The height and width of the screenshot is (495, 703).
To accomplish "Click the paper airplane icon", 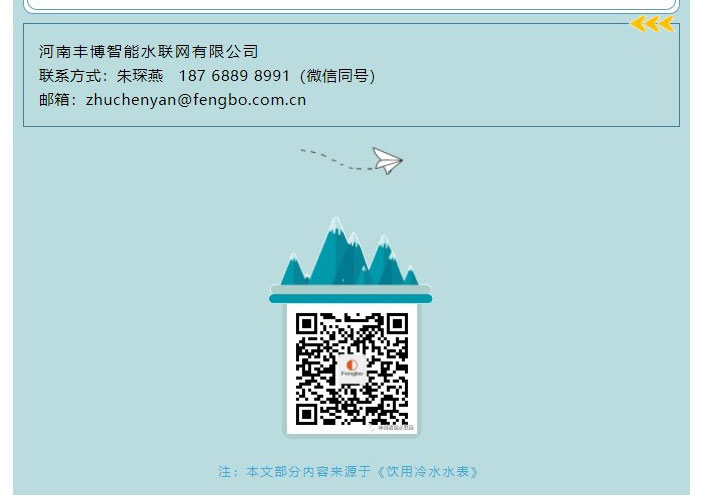I will tap(387, 161).
